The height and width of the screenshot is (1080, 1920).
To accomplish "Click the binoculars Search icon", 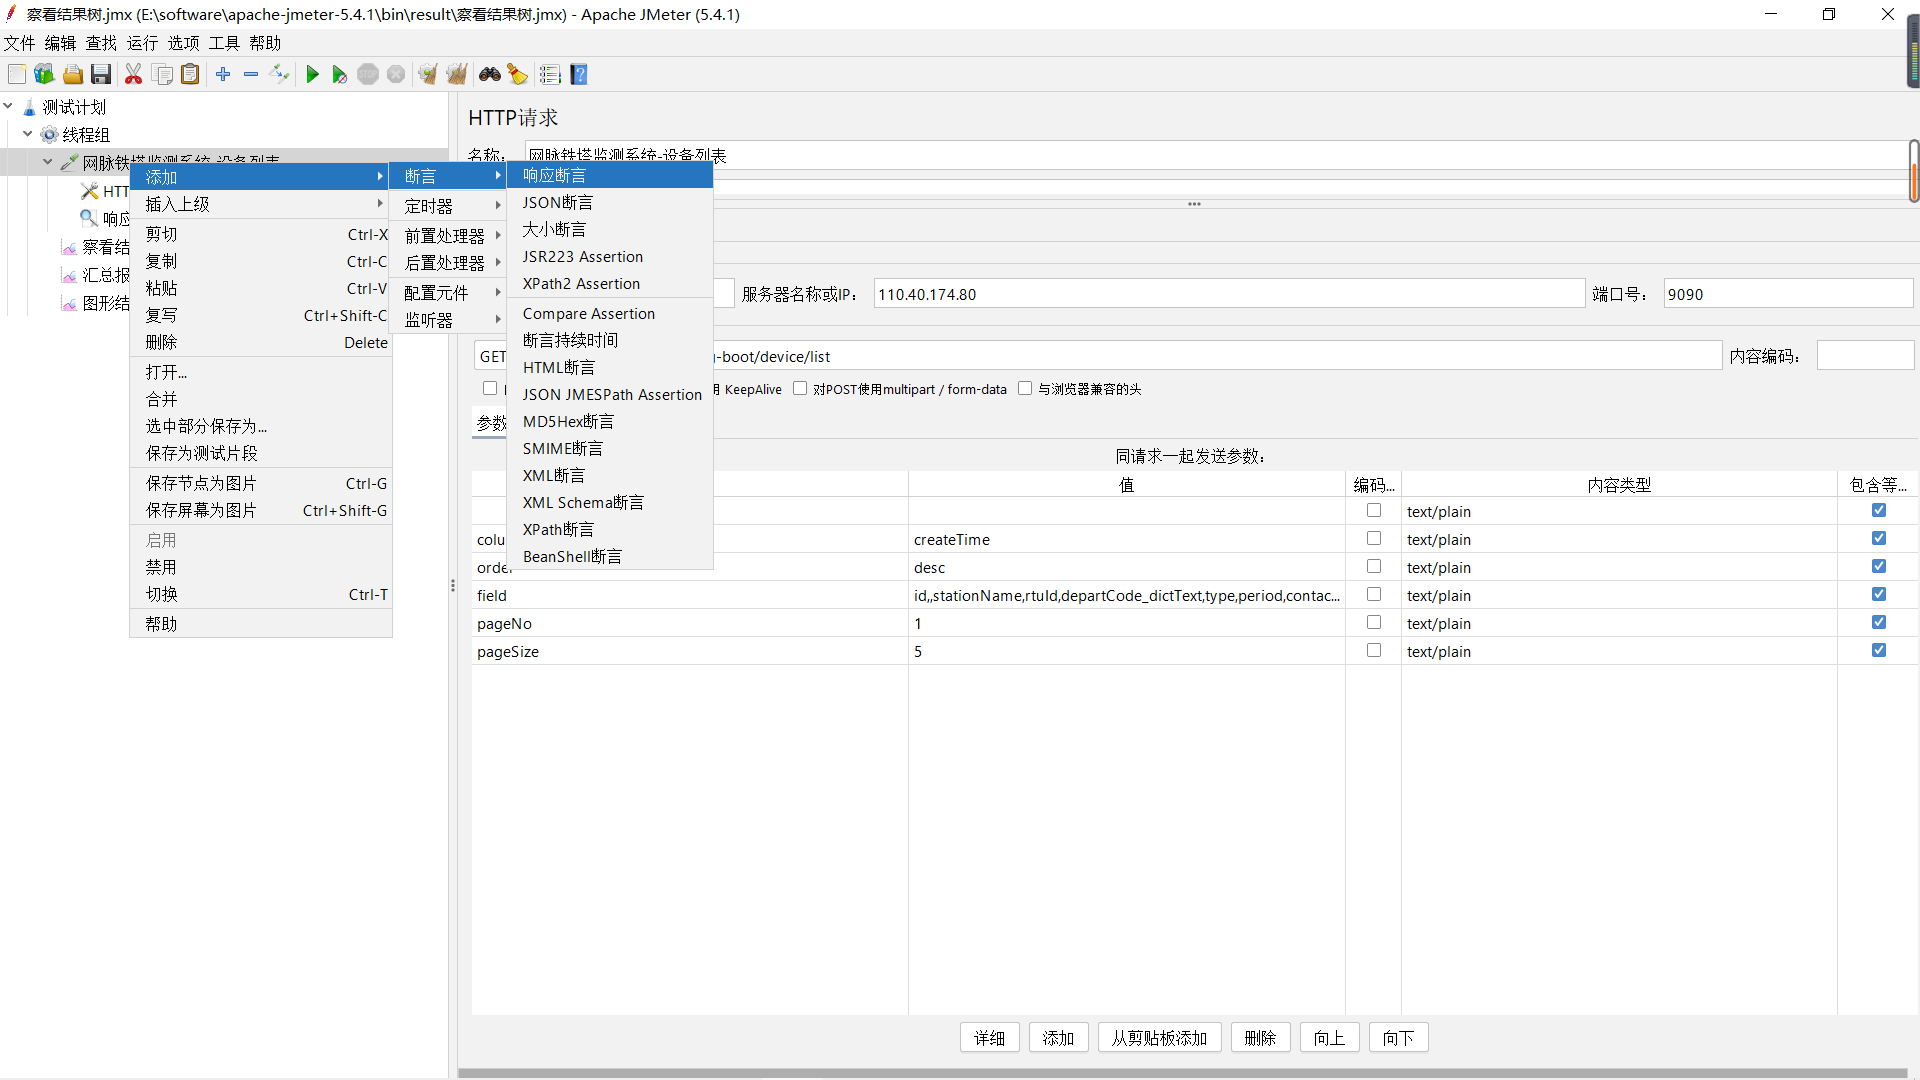I will (x=489, y=75).
